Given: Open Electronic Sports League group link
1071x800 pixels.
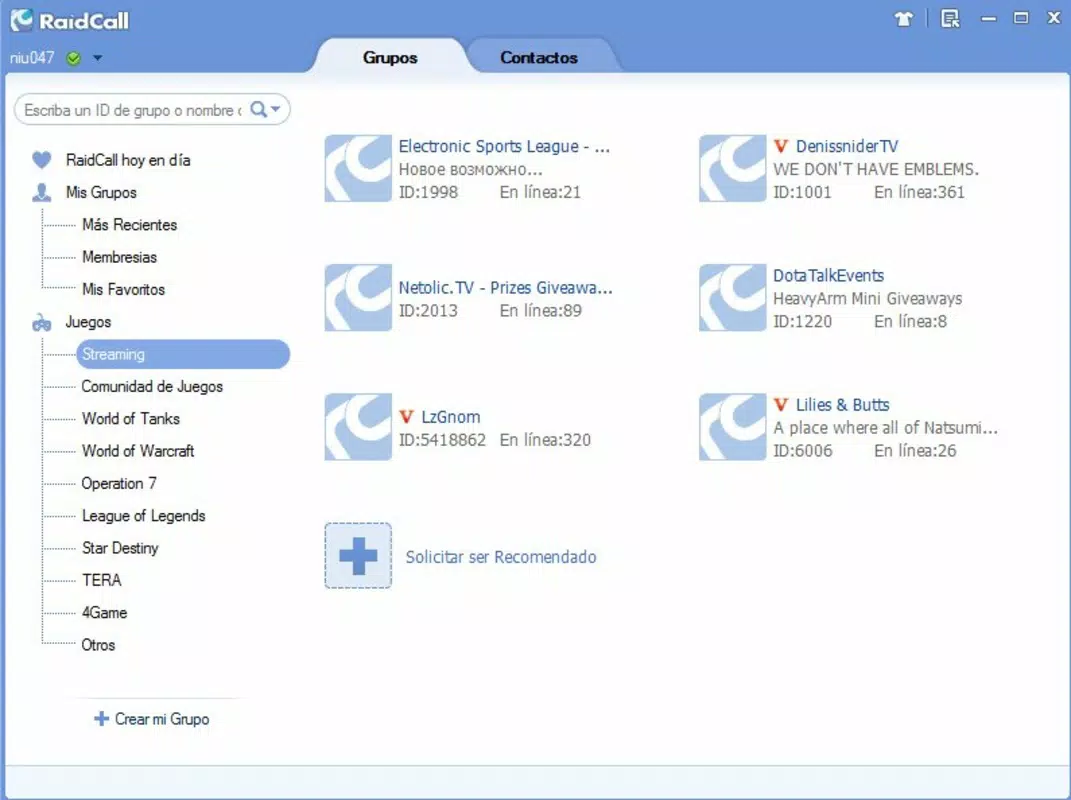Looking at the screenshot, I should (x=504, y=146).
